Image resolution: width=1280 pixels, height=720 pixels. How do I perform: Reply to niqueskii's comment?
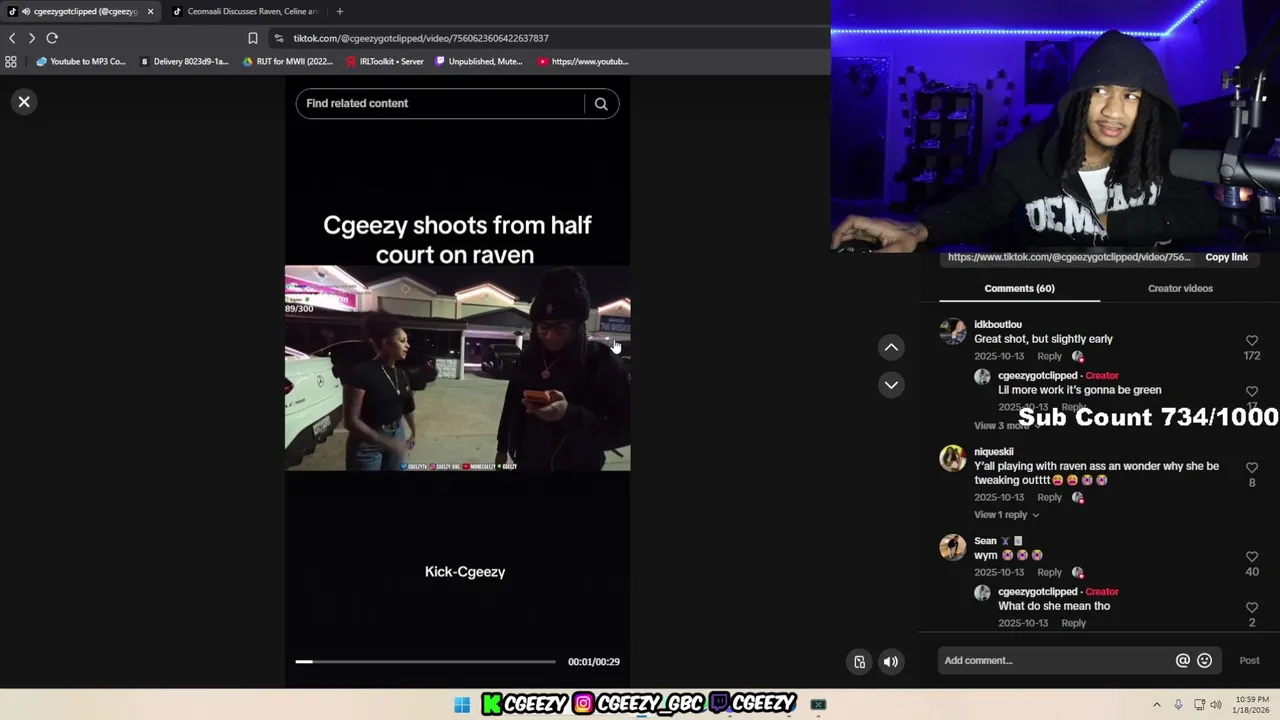coord(1049,497)
